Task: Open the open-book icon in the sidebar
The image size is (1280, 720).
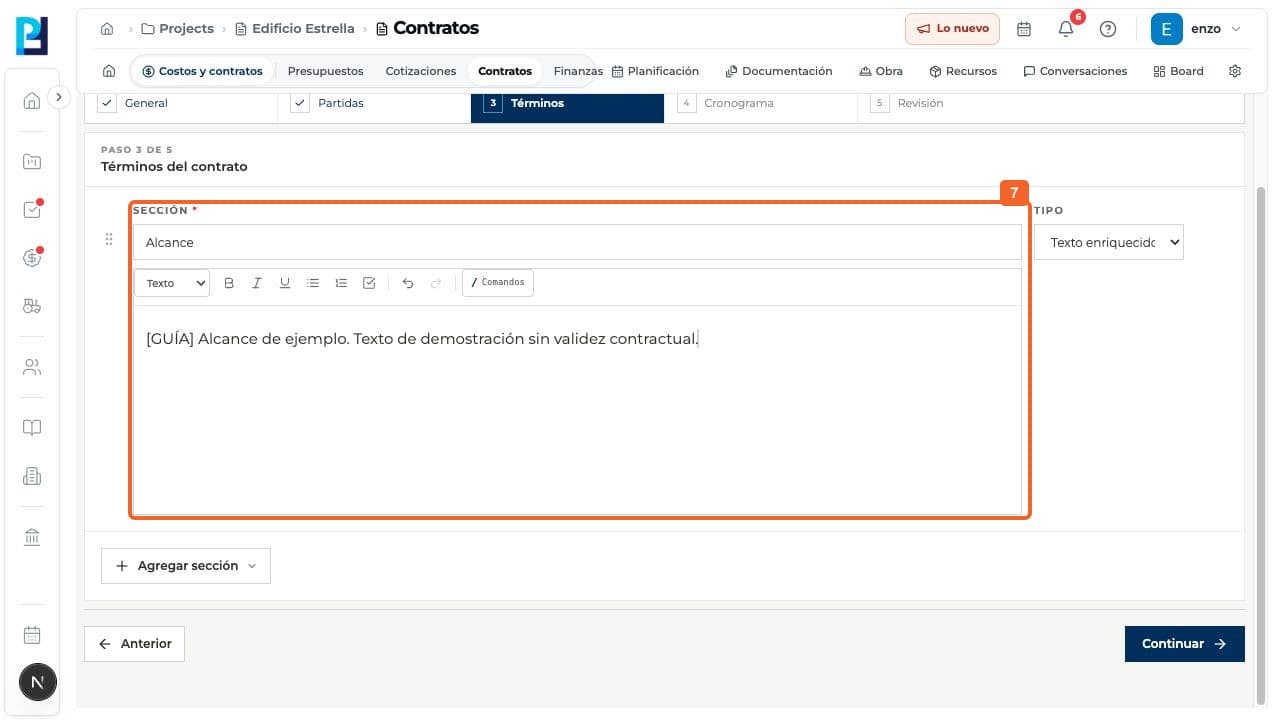Action: (x=32, y=428)
